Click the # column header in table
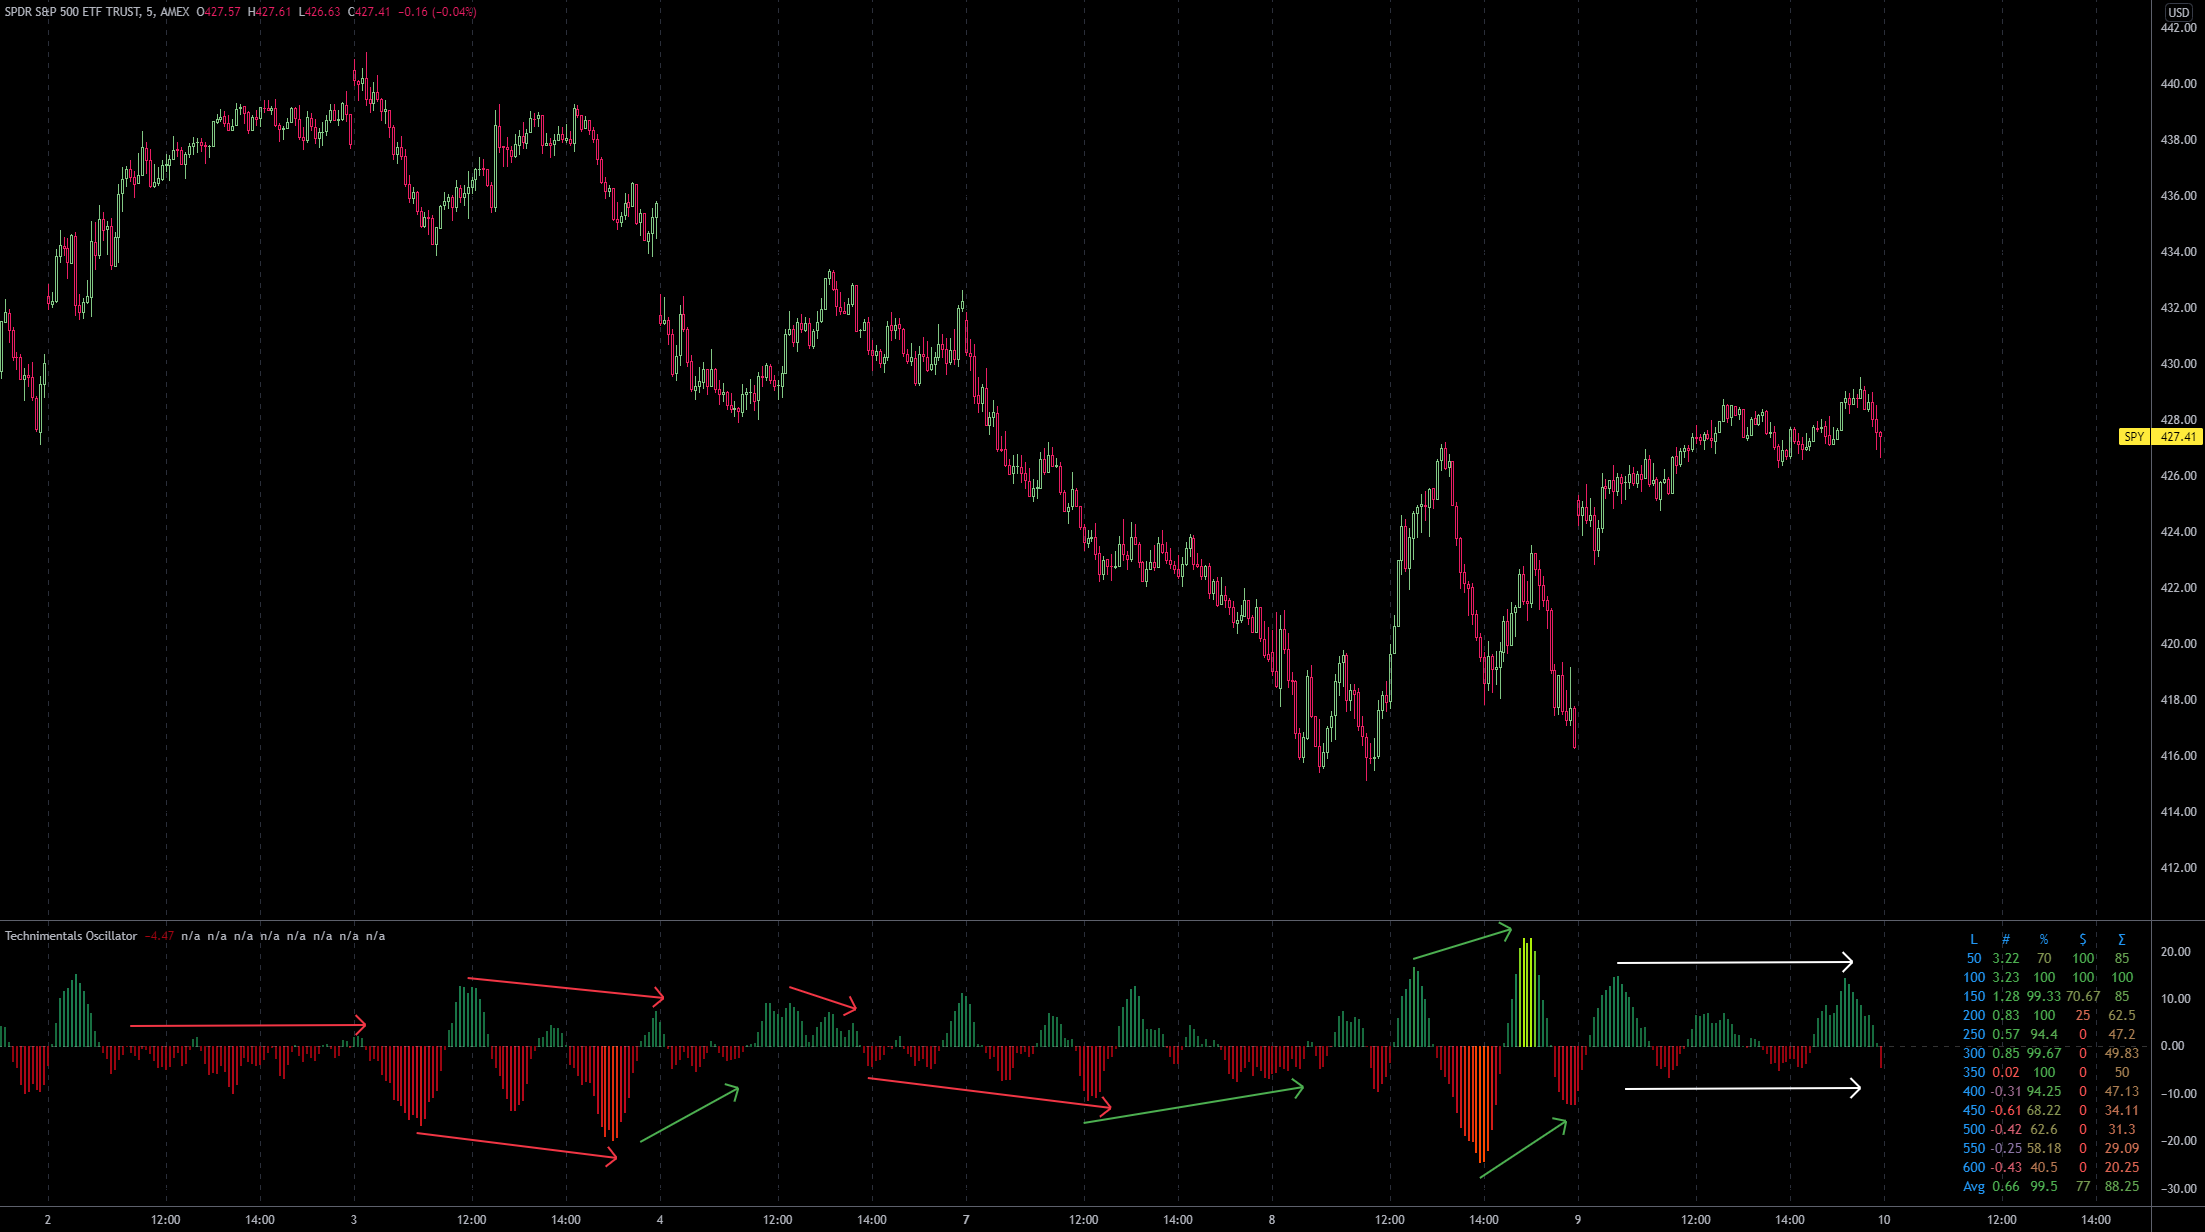2205x1232 pixels. click(x=2005, y=939)
